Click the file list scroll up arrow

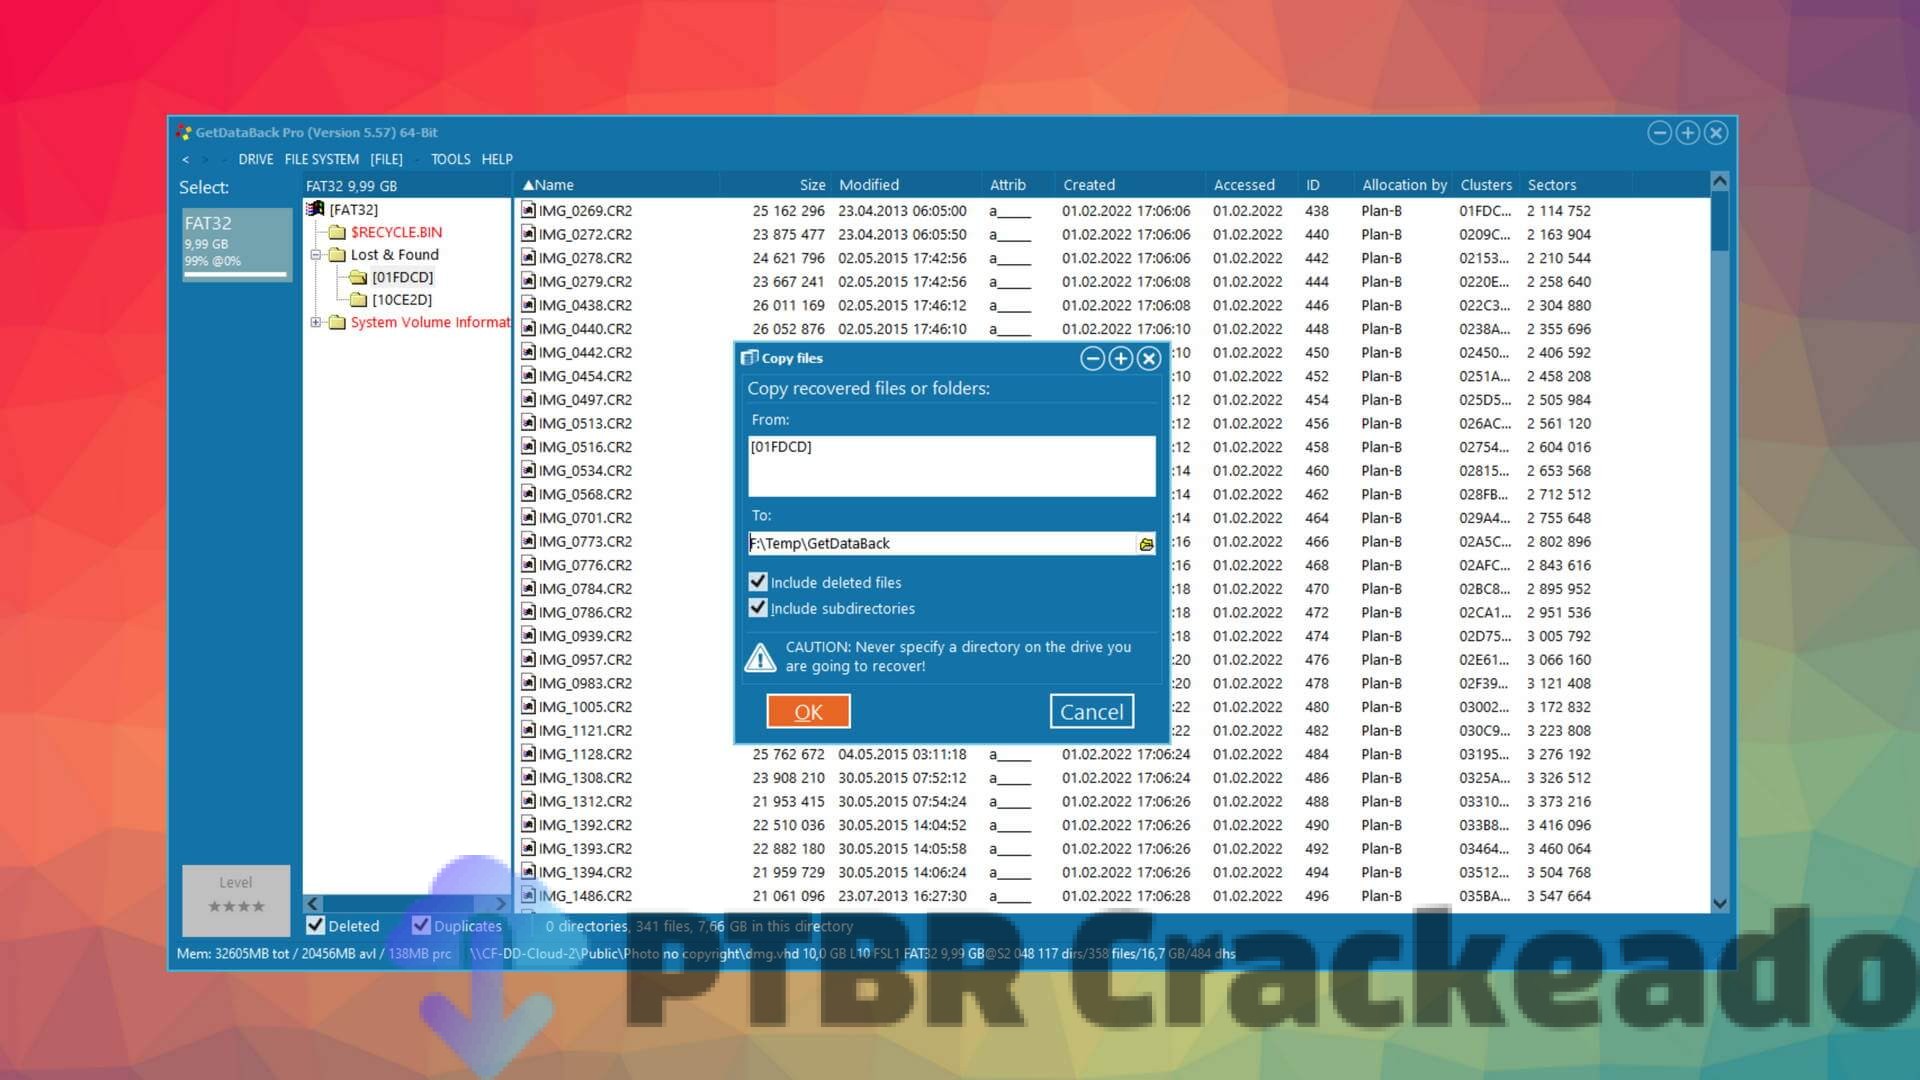coord(1720,182)
